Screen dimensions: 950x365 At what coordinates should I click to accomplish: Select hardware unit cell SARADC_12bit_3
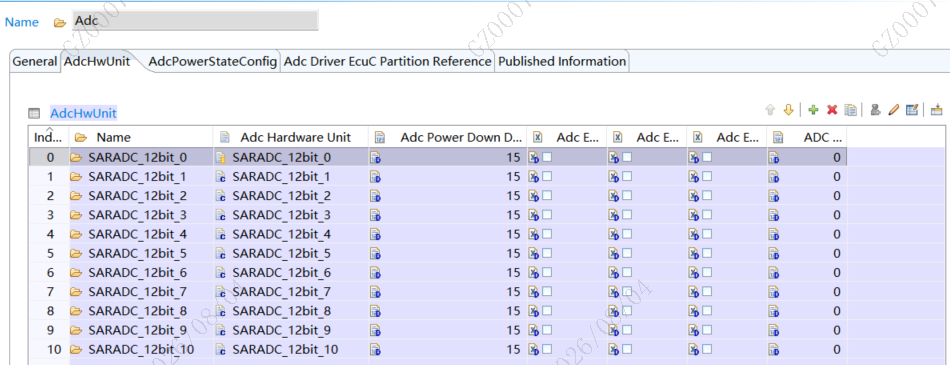(x=291, y=215)
